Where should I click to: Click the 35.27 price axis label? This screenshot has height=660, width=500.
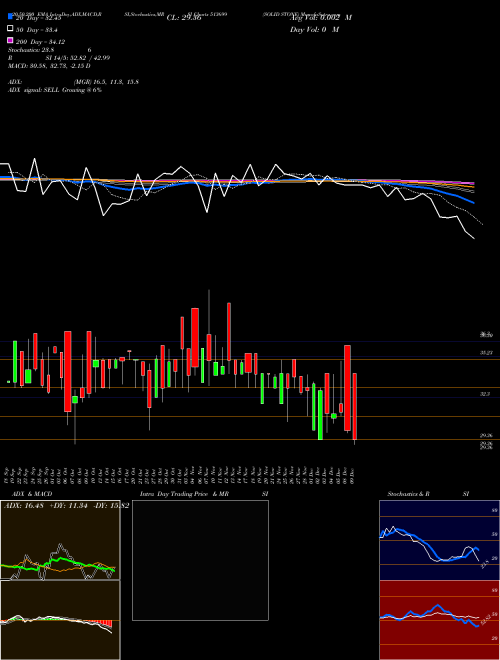[487, 353]
